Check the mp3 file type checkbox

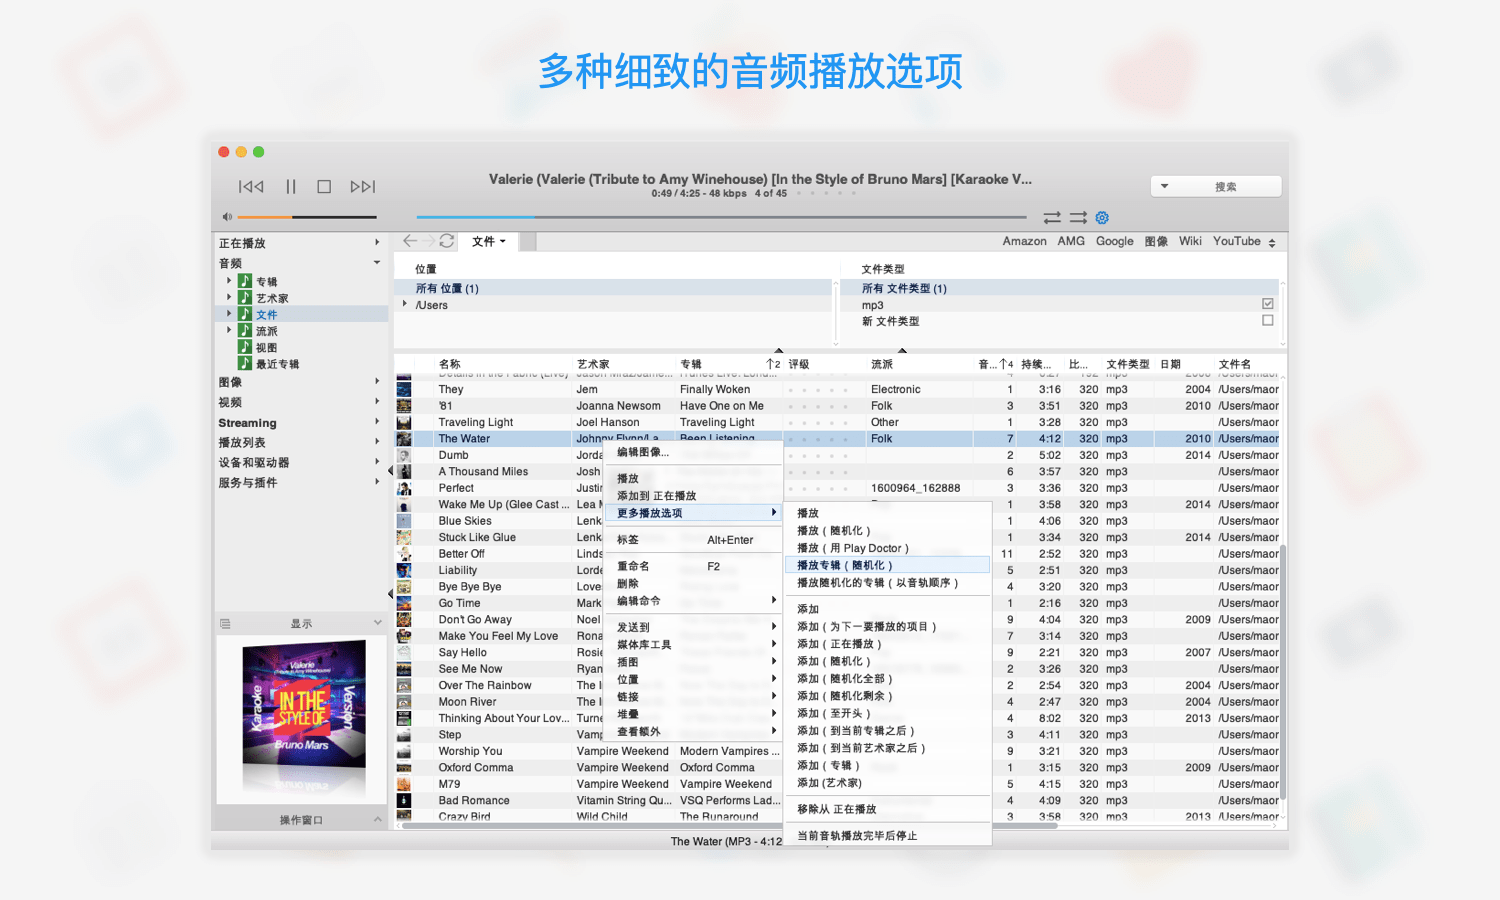click(1267, 302)
